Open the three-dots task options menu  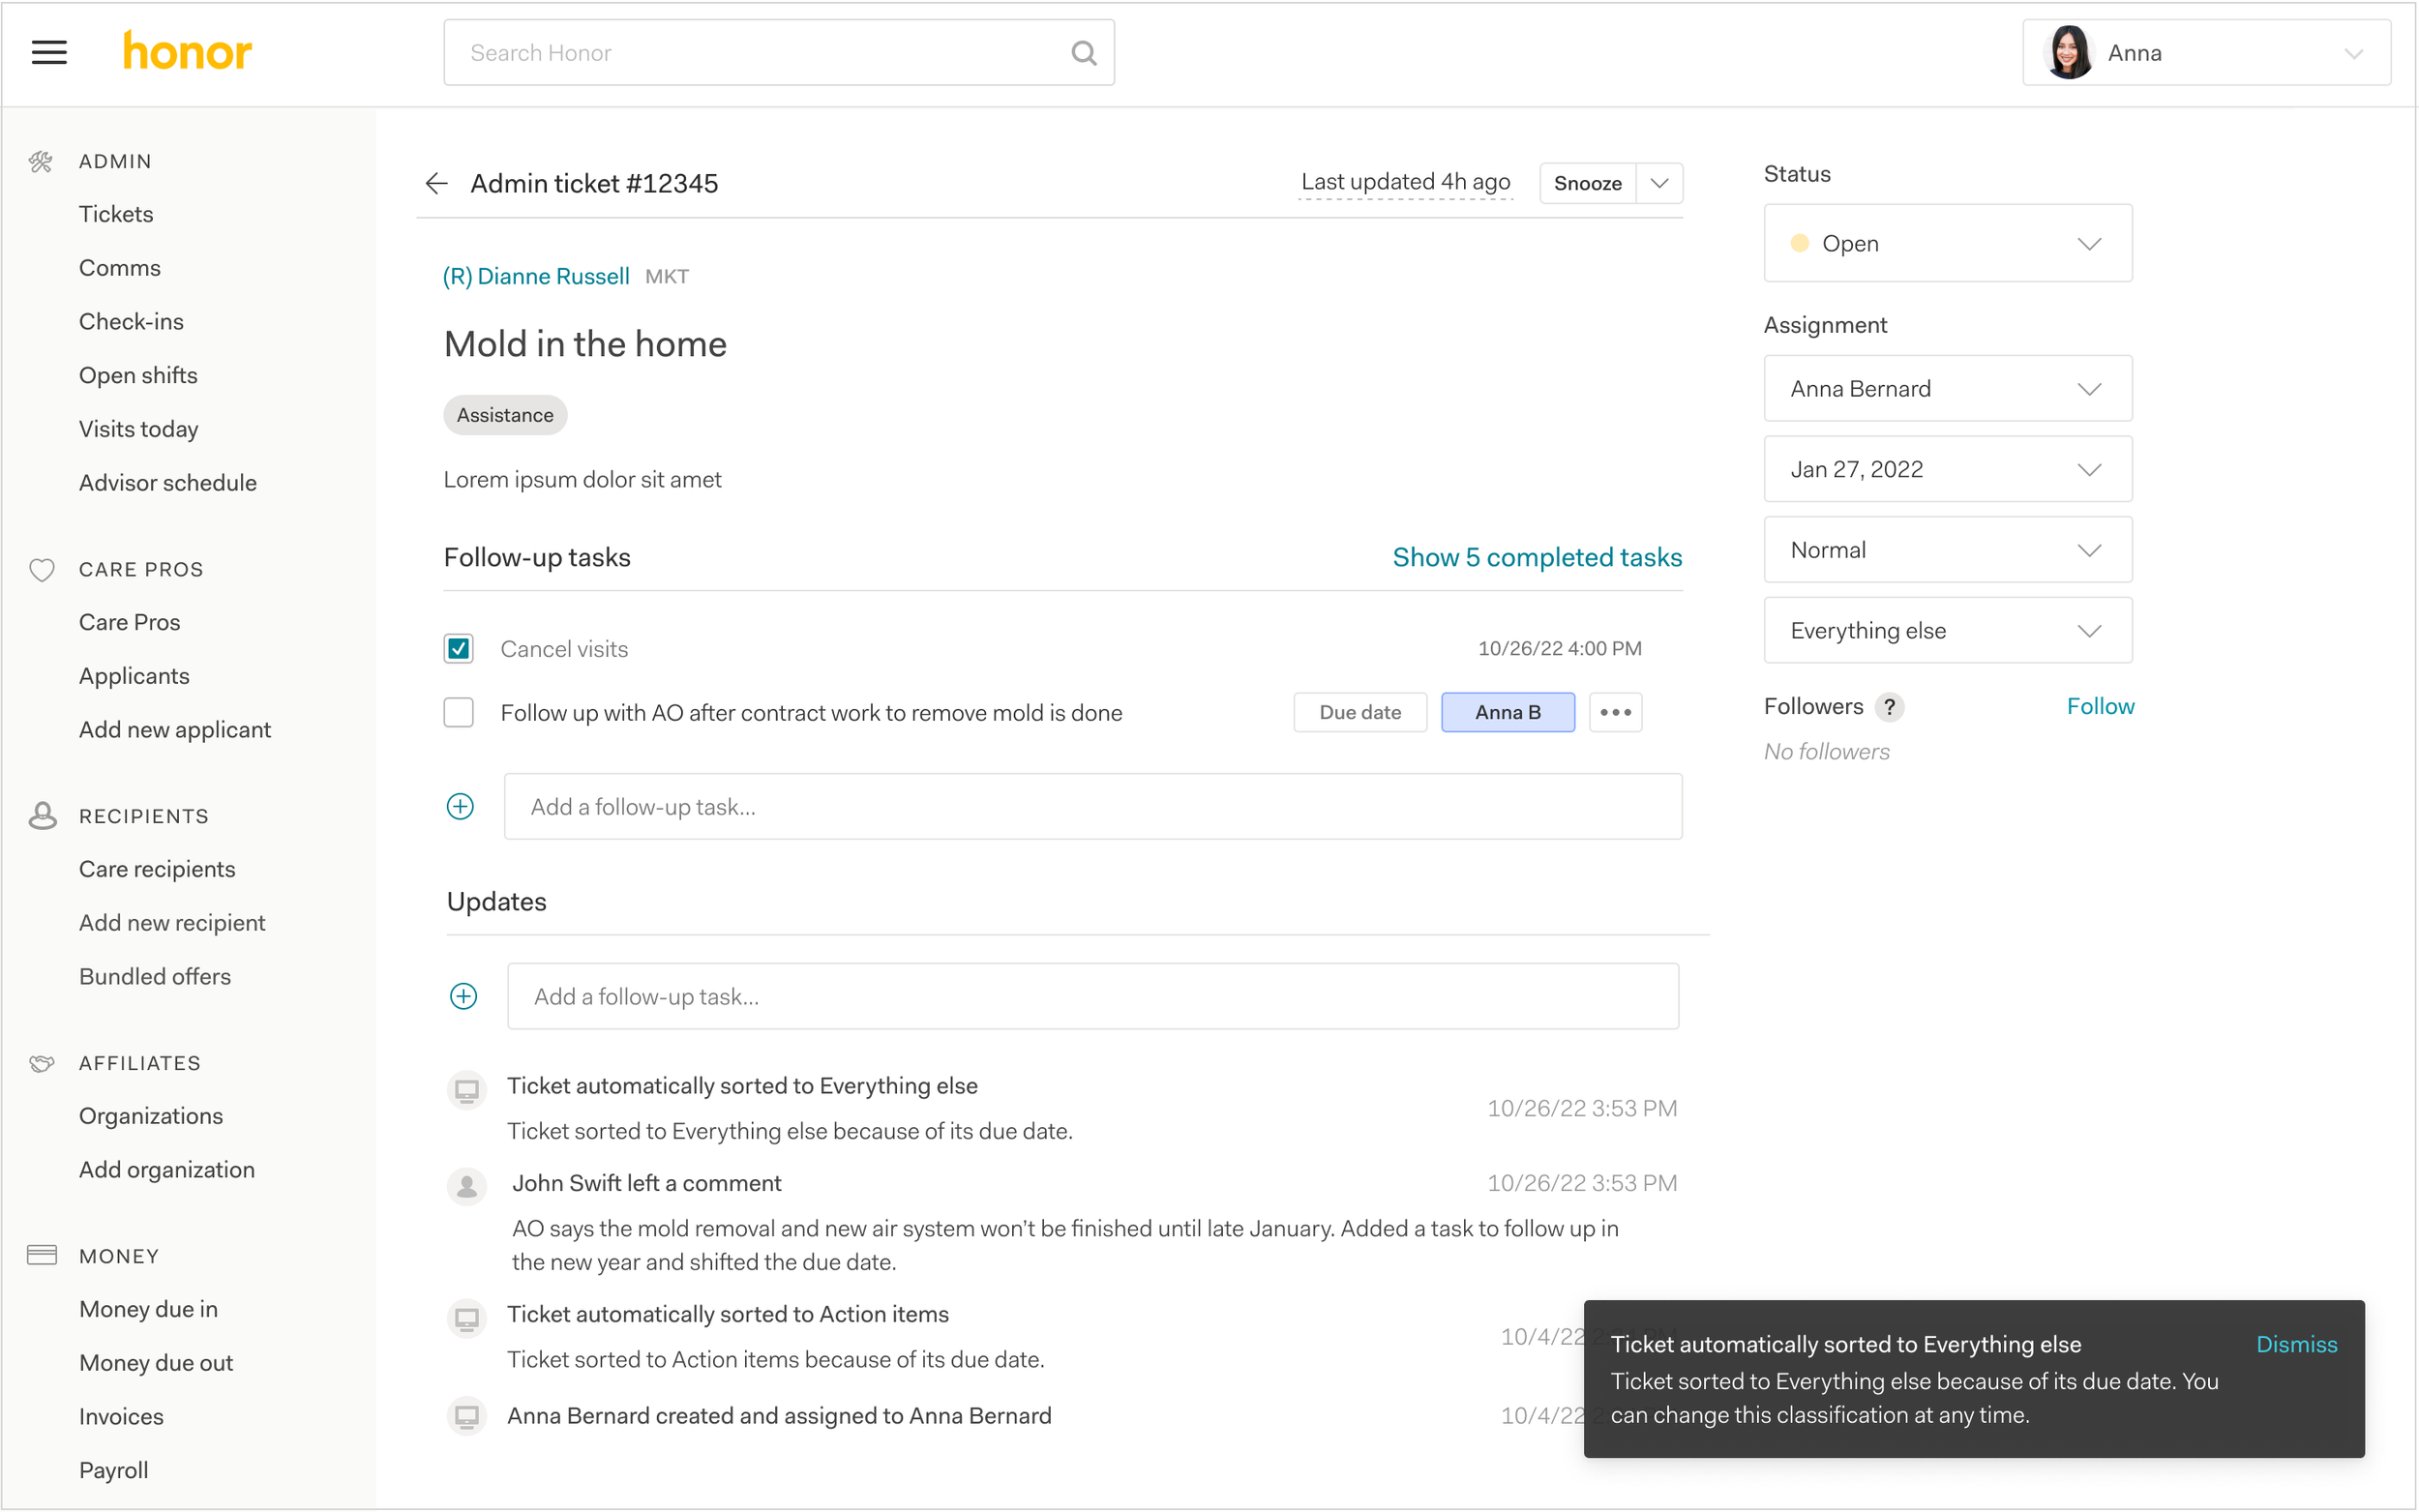click(1614, 712)
